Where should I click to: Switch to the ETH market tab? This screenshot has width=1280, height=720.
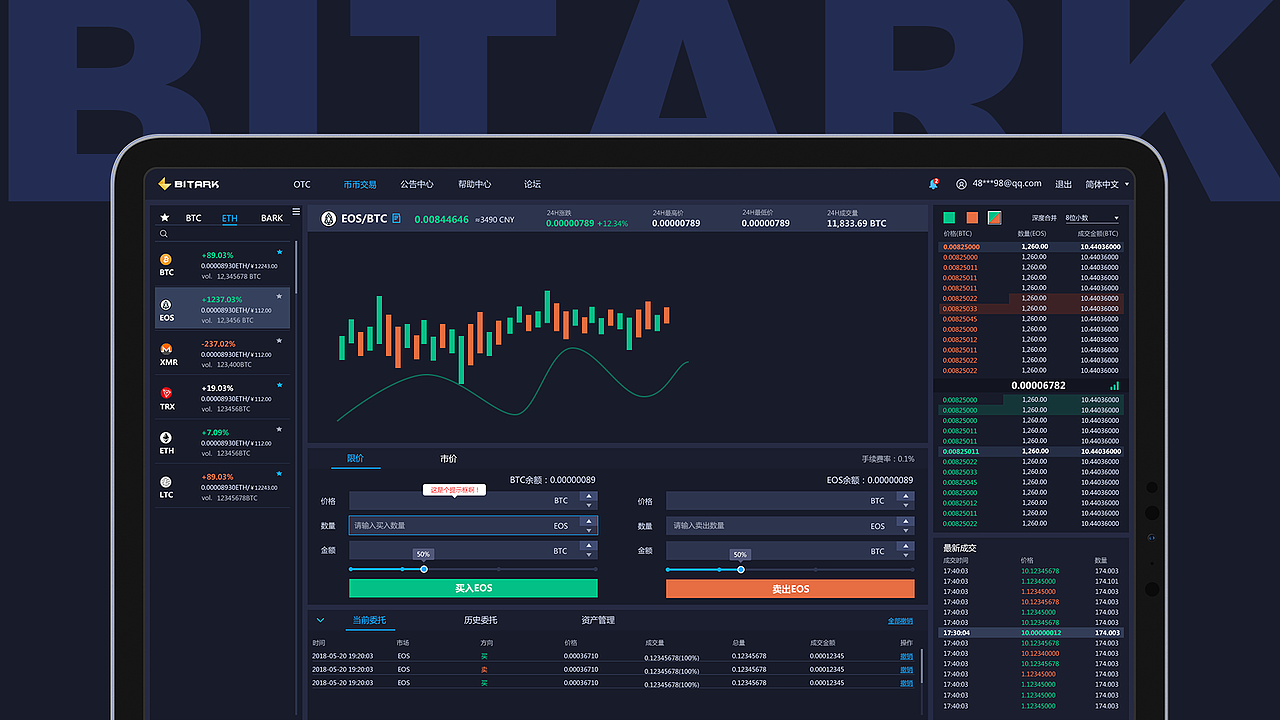click(230, 218)
